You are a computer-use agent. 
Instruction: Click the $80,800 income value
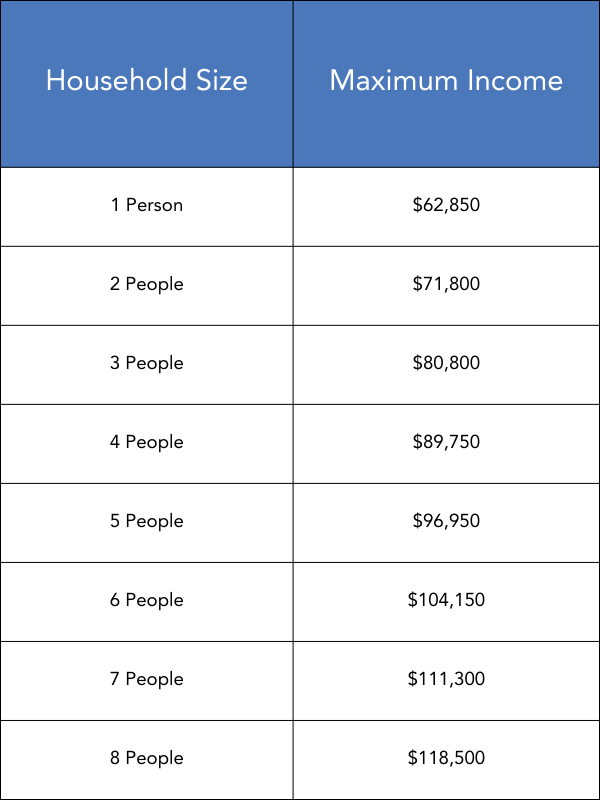(x=446, y=363)
